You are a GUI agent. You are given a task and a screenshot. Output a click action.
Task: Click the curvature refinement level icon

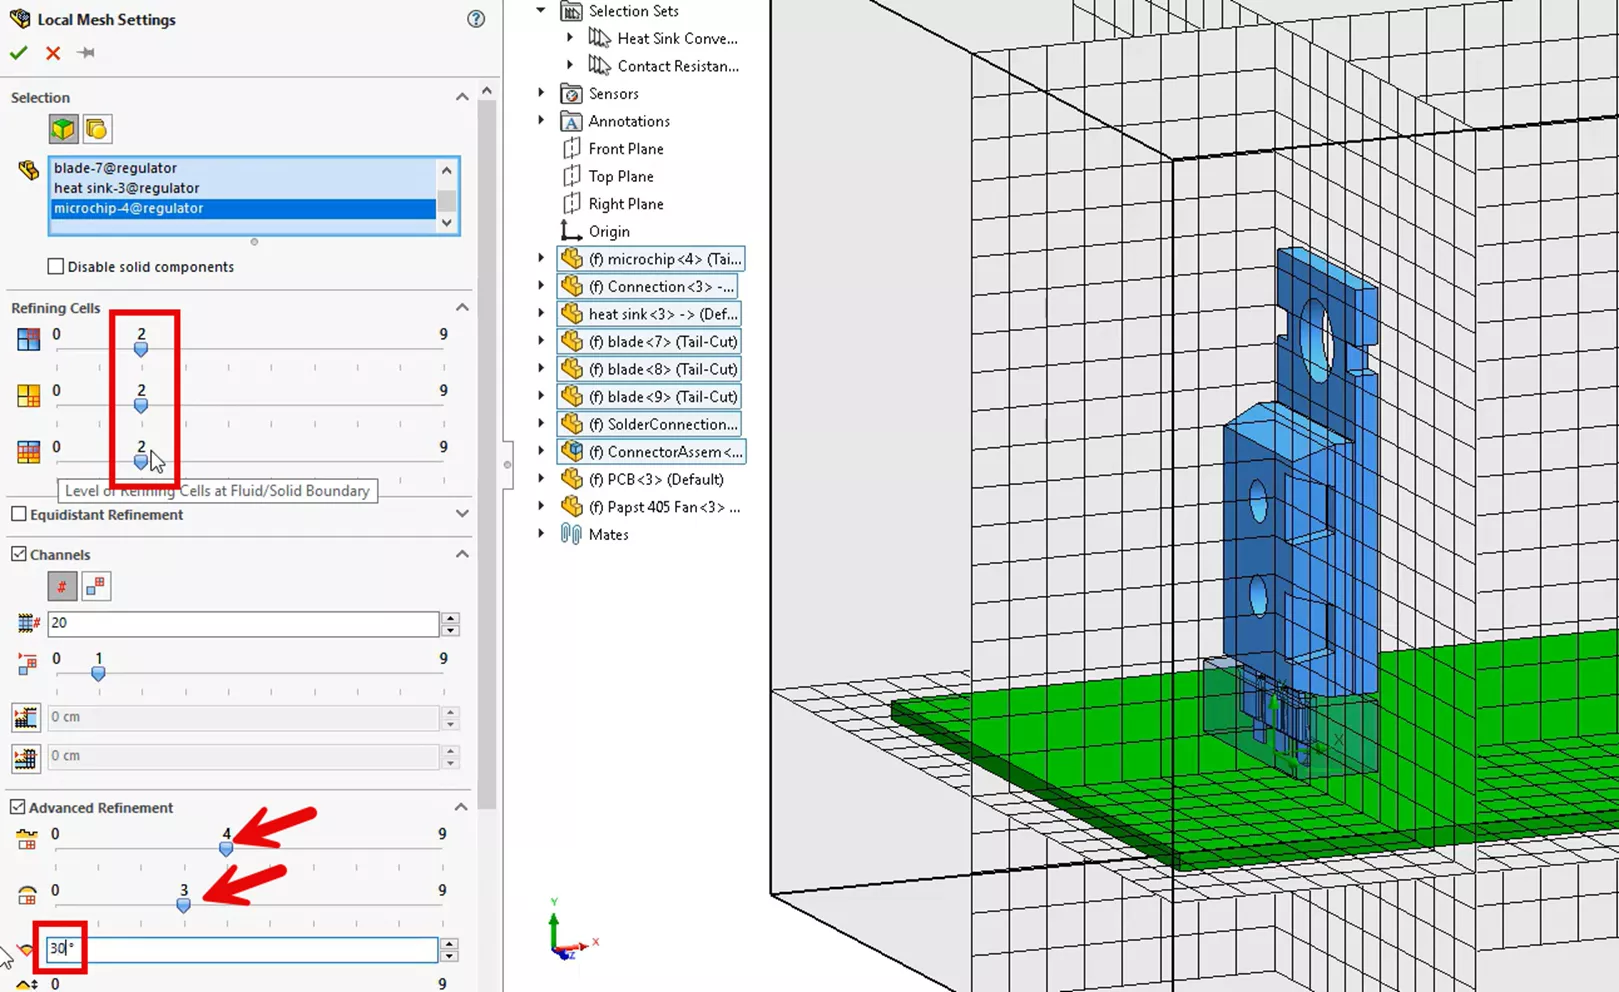pyautogui.click(x=27, y=896)
